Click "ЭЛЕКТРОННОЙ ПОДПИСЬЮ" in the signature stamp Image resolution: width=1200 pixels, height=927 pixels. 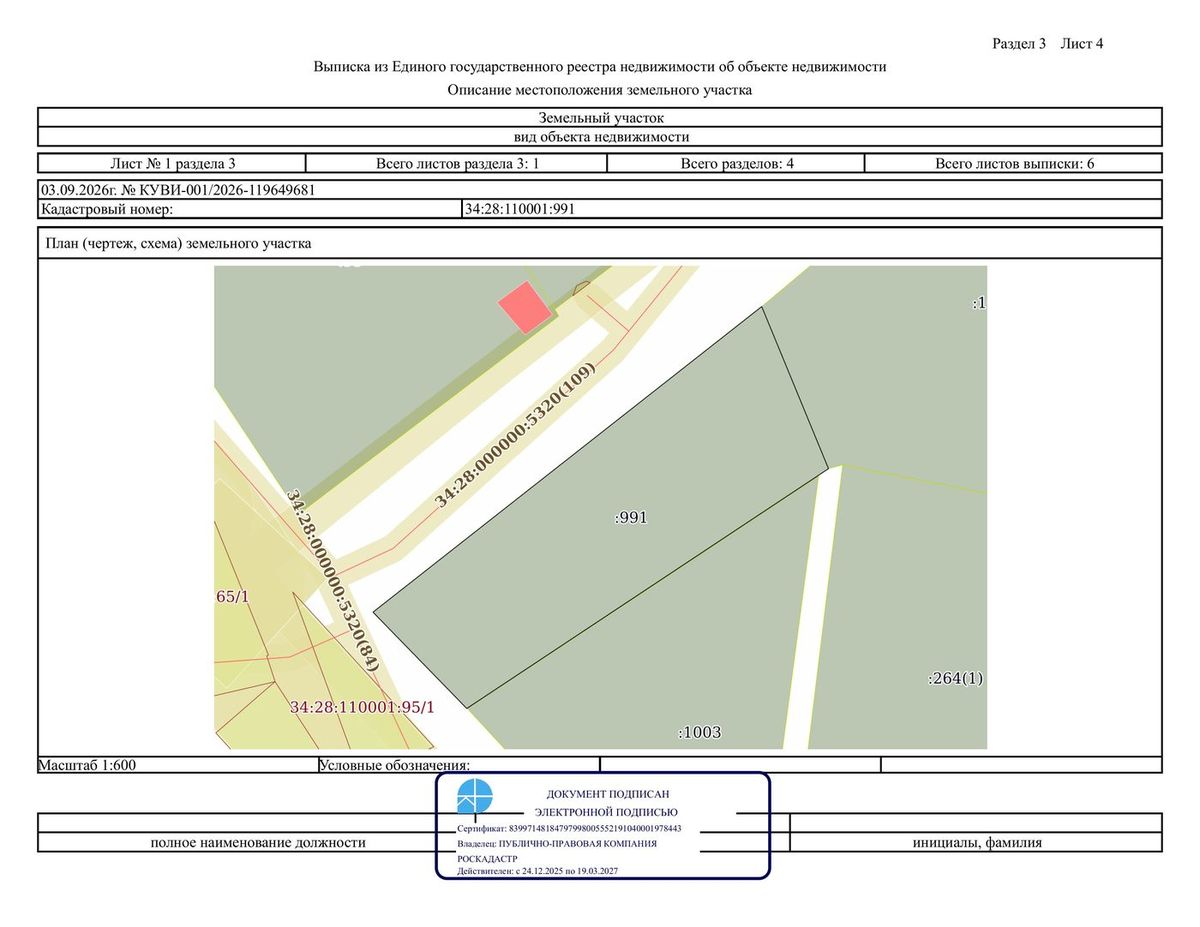606,812
